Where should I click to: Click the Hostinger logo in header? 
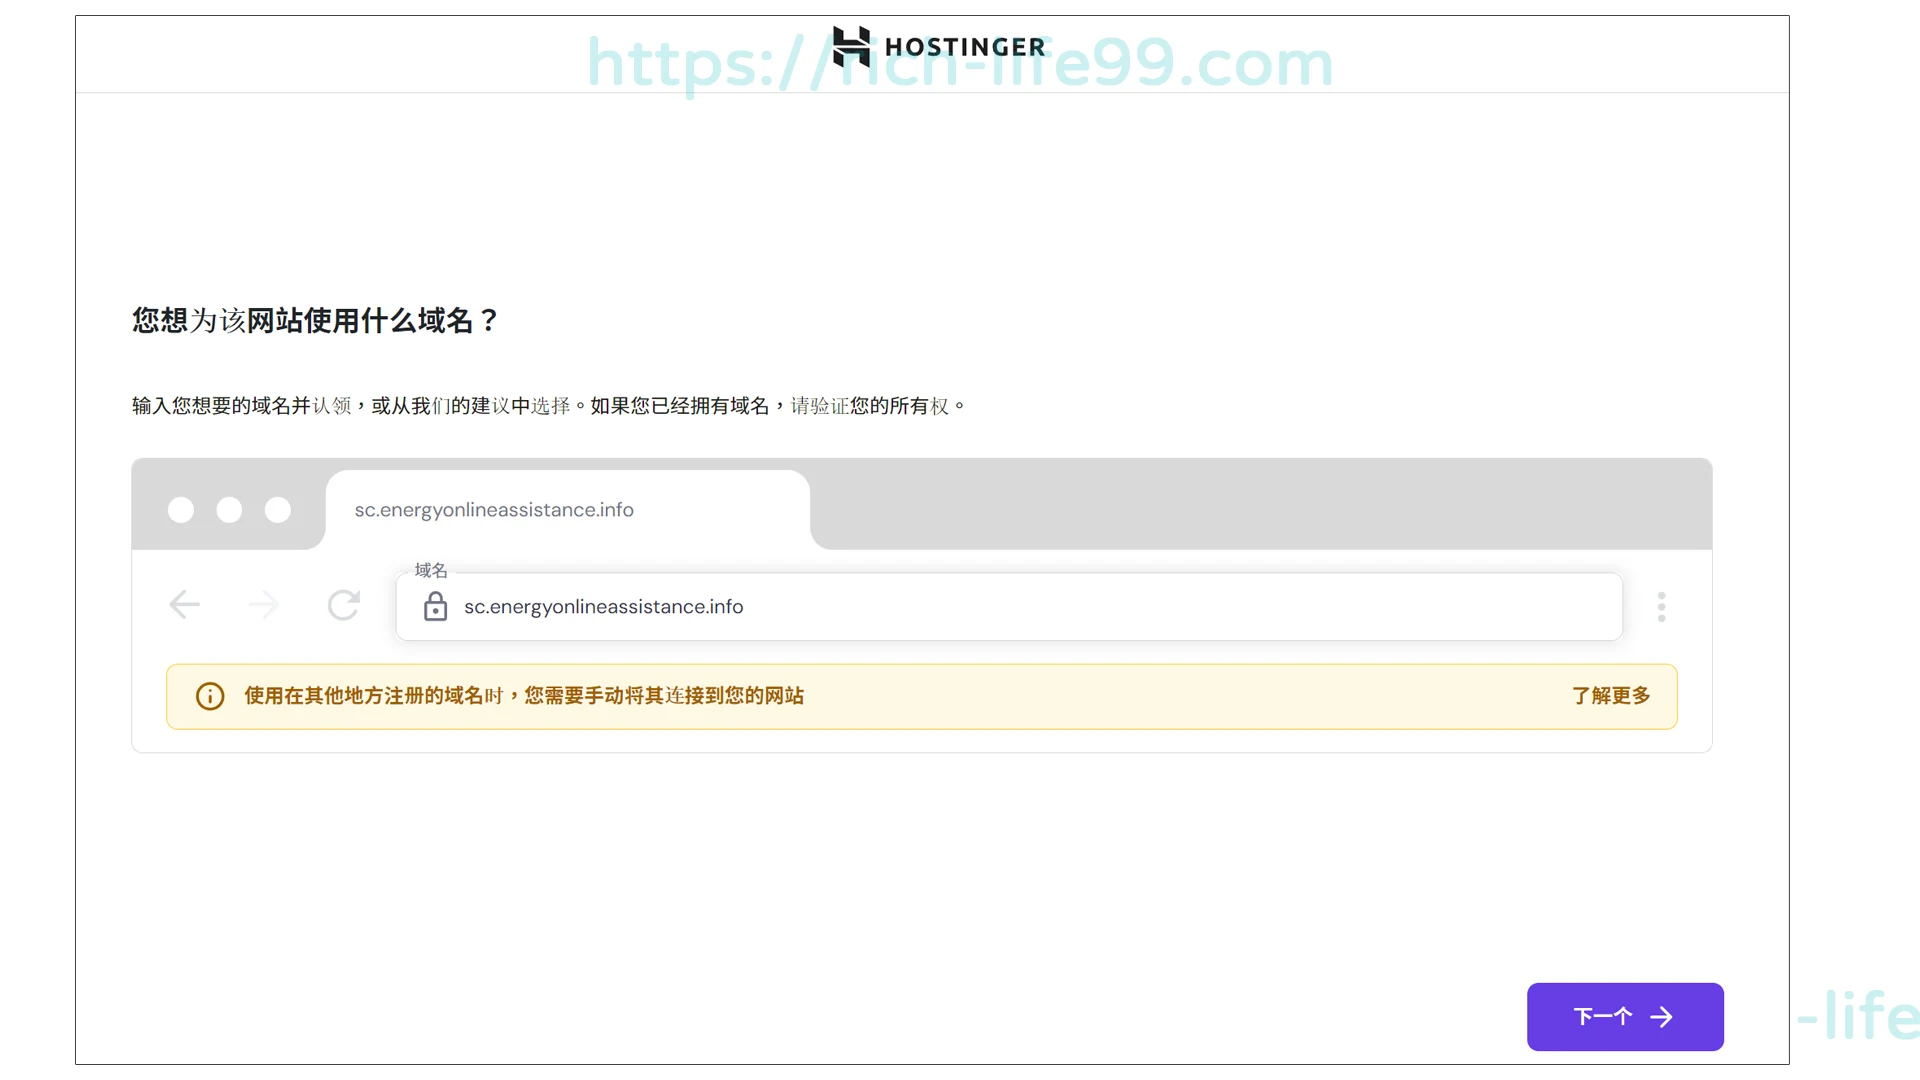pyautogui.click(x=939, y=47)
